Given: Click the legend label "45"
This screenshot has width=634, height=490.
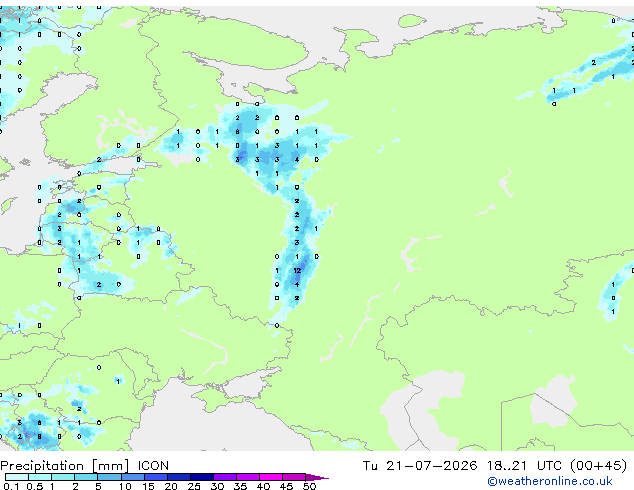Looking at the screenshot, I should coord(287,486).
